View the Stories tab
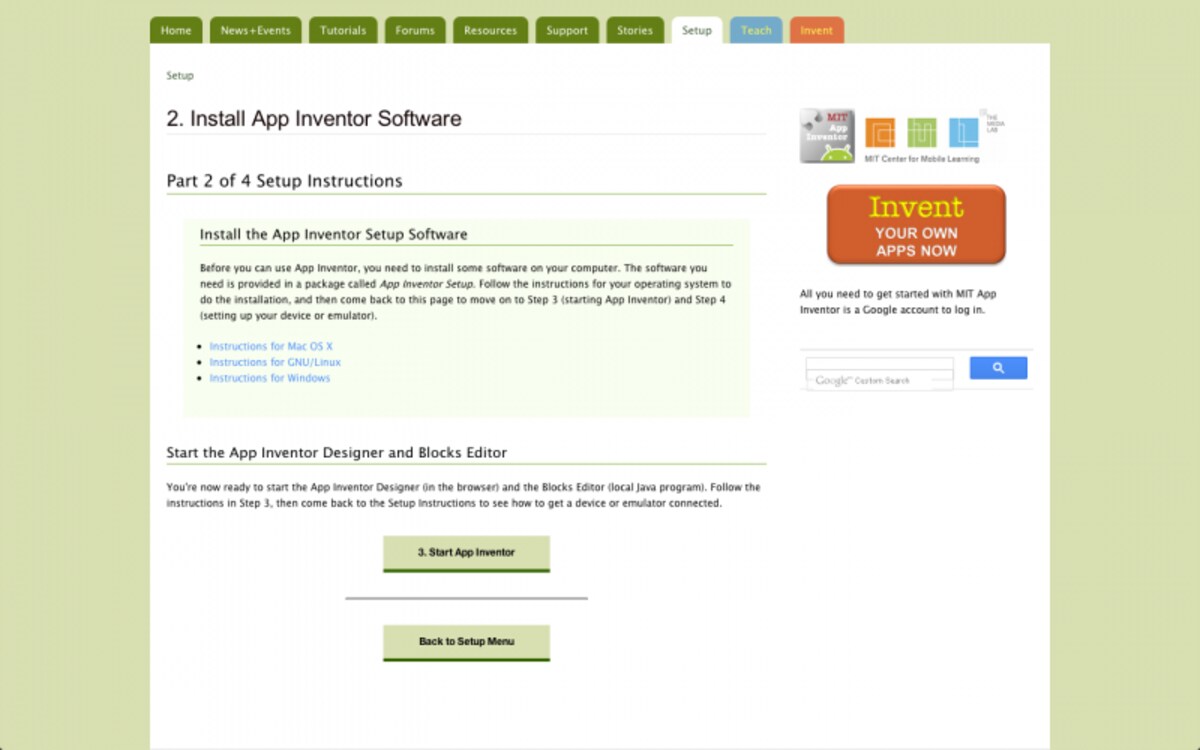Image resolution: width=1200 pixels, height=750 pixels. click(635, 30)
